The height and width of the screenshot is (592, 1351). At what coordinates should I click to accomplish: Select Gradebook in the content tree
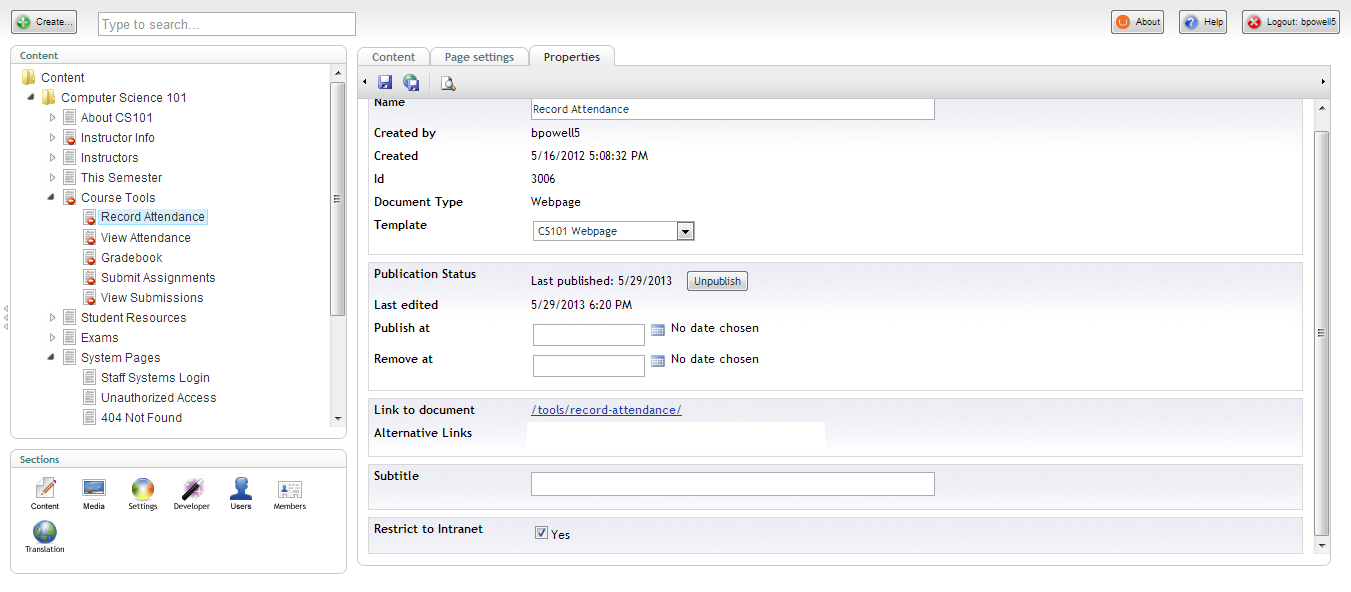tap(131, 258)
